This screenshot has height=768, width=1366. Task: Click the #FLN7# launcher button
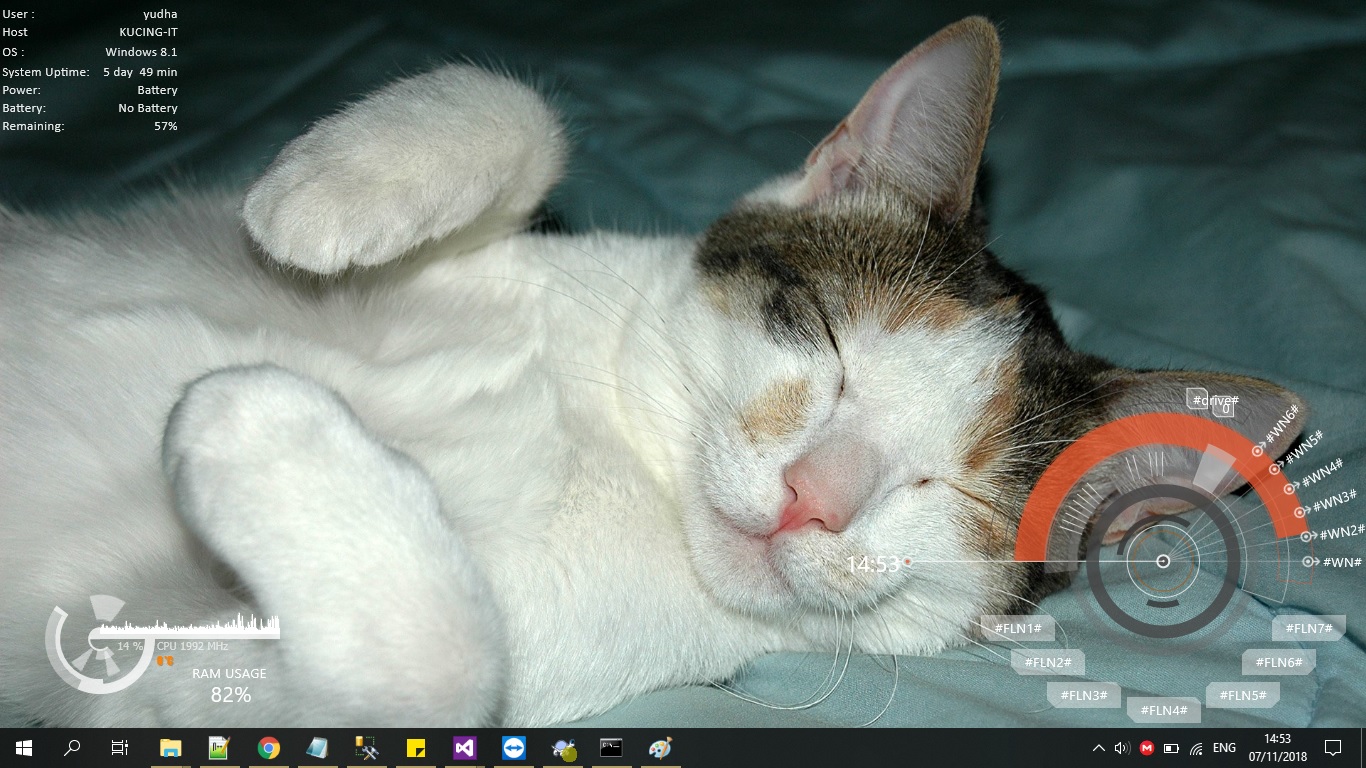(1307, 629)
